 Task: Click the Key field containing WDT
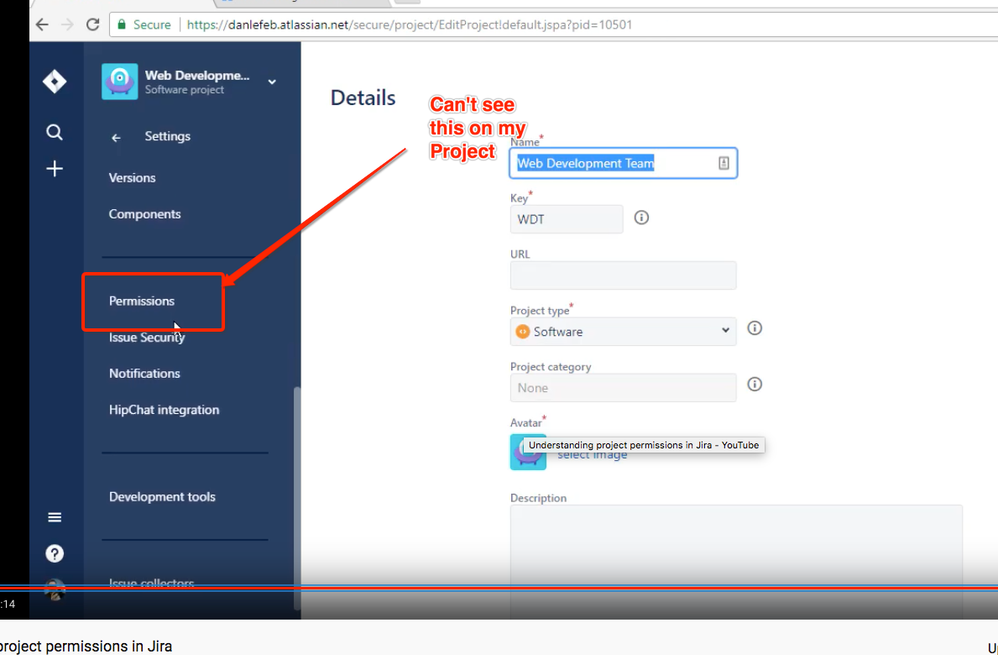tap(566, 219)
